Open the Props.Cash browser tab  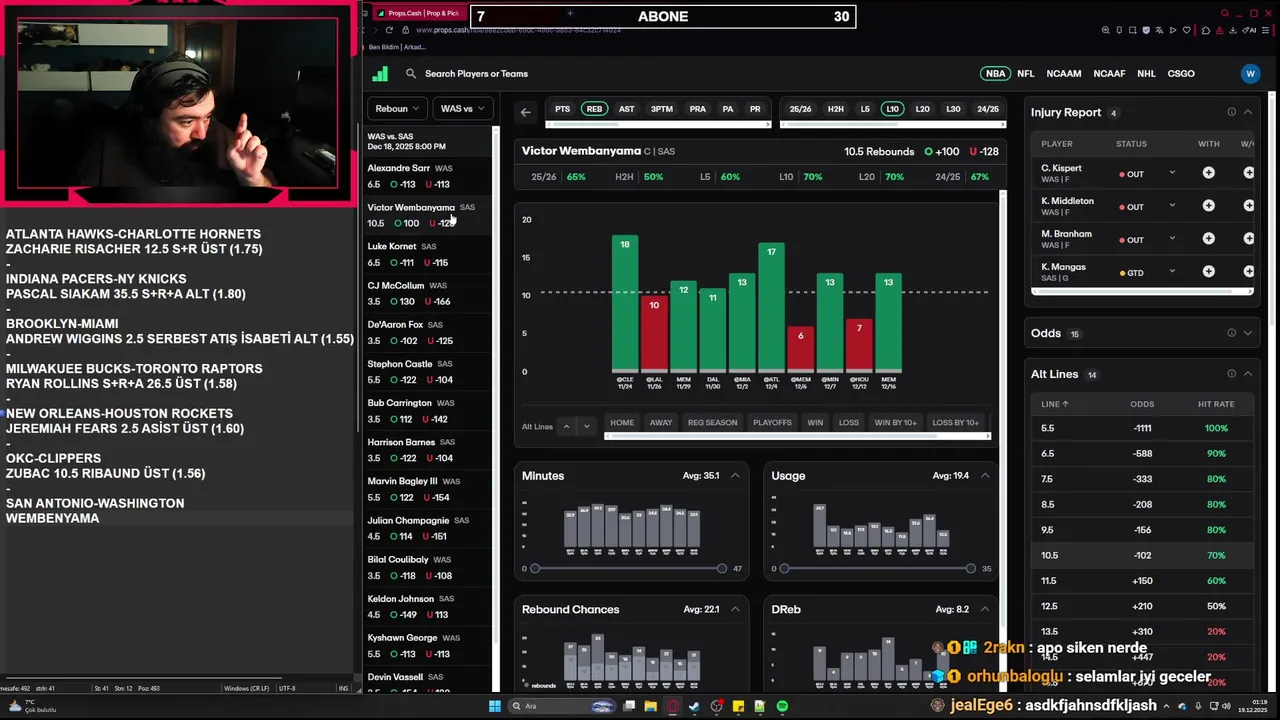(x=418, y=13)
